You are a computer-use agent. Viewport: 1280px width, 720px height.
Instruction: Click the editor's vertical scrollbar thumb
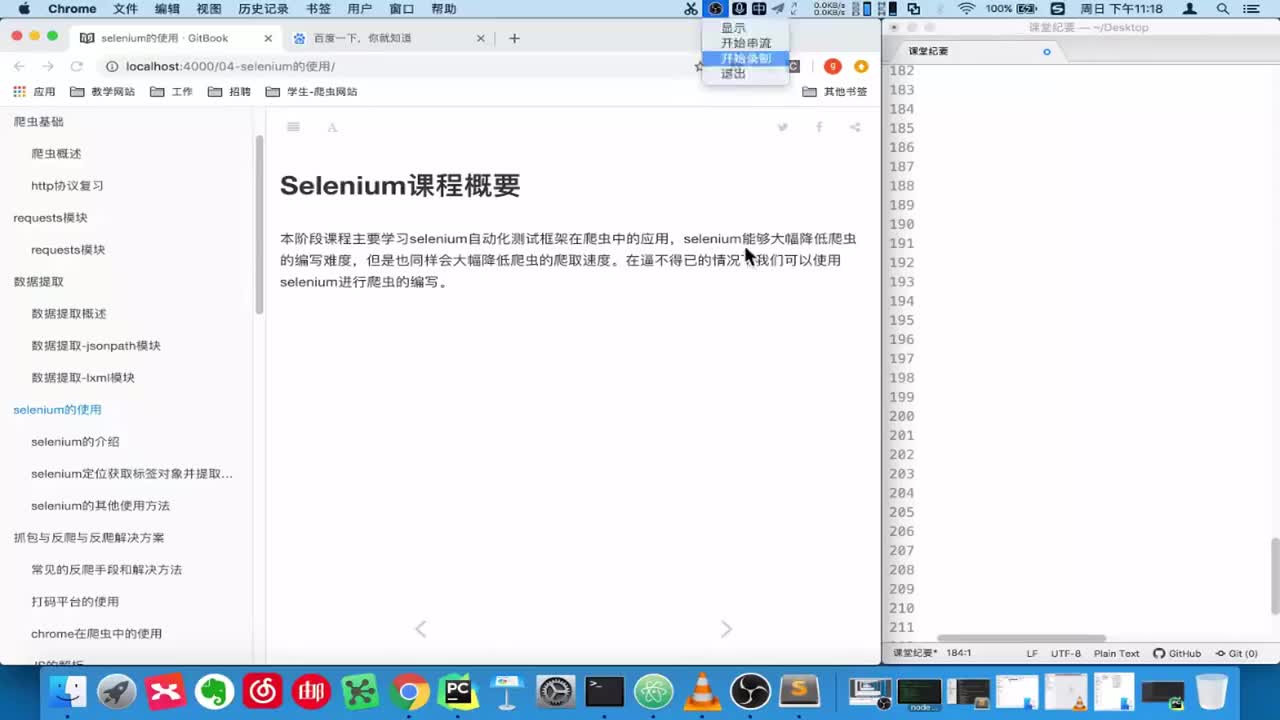click(x=1274, y=576)
